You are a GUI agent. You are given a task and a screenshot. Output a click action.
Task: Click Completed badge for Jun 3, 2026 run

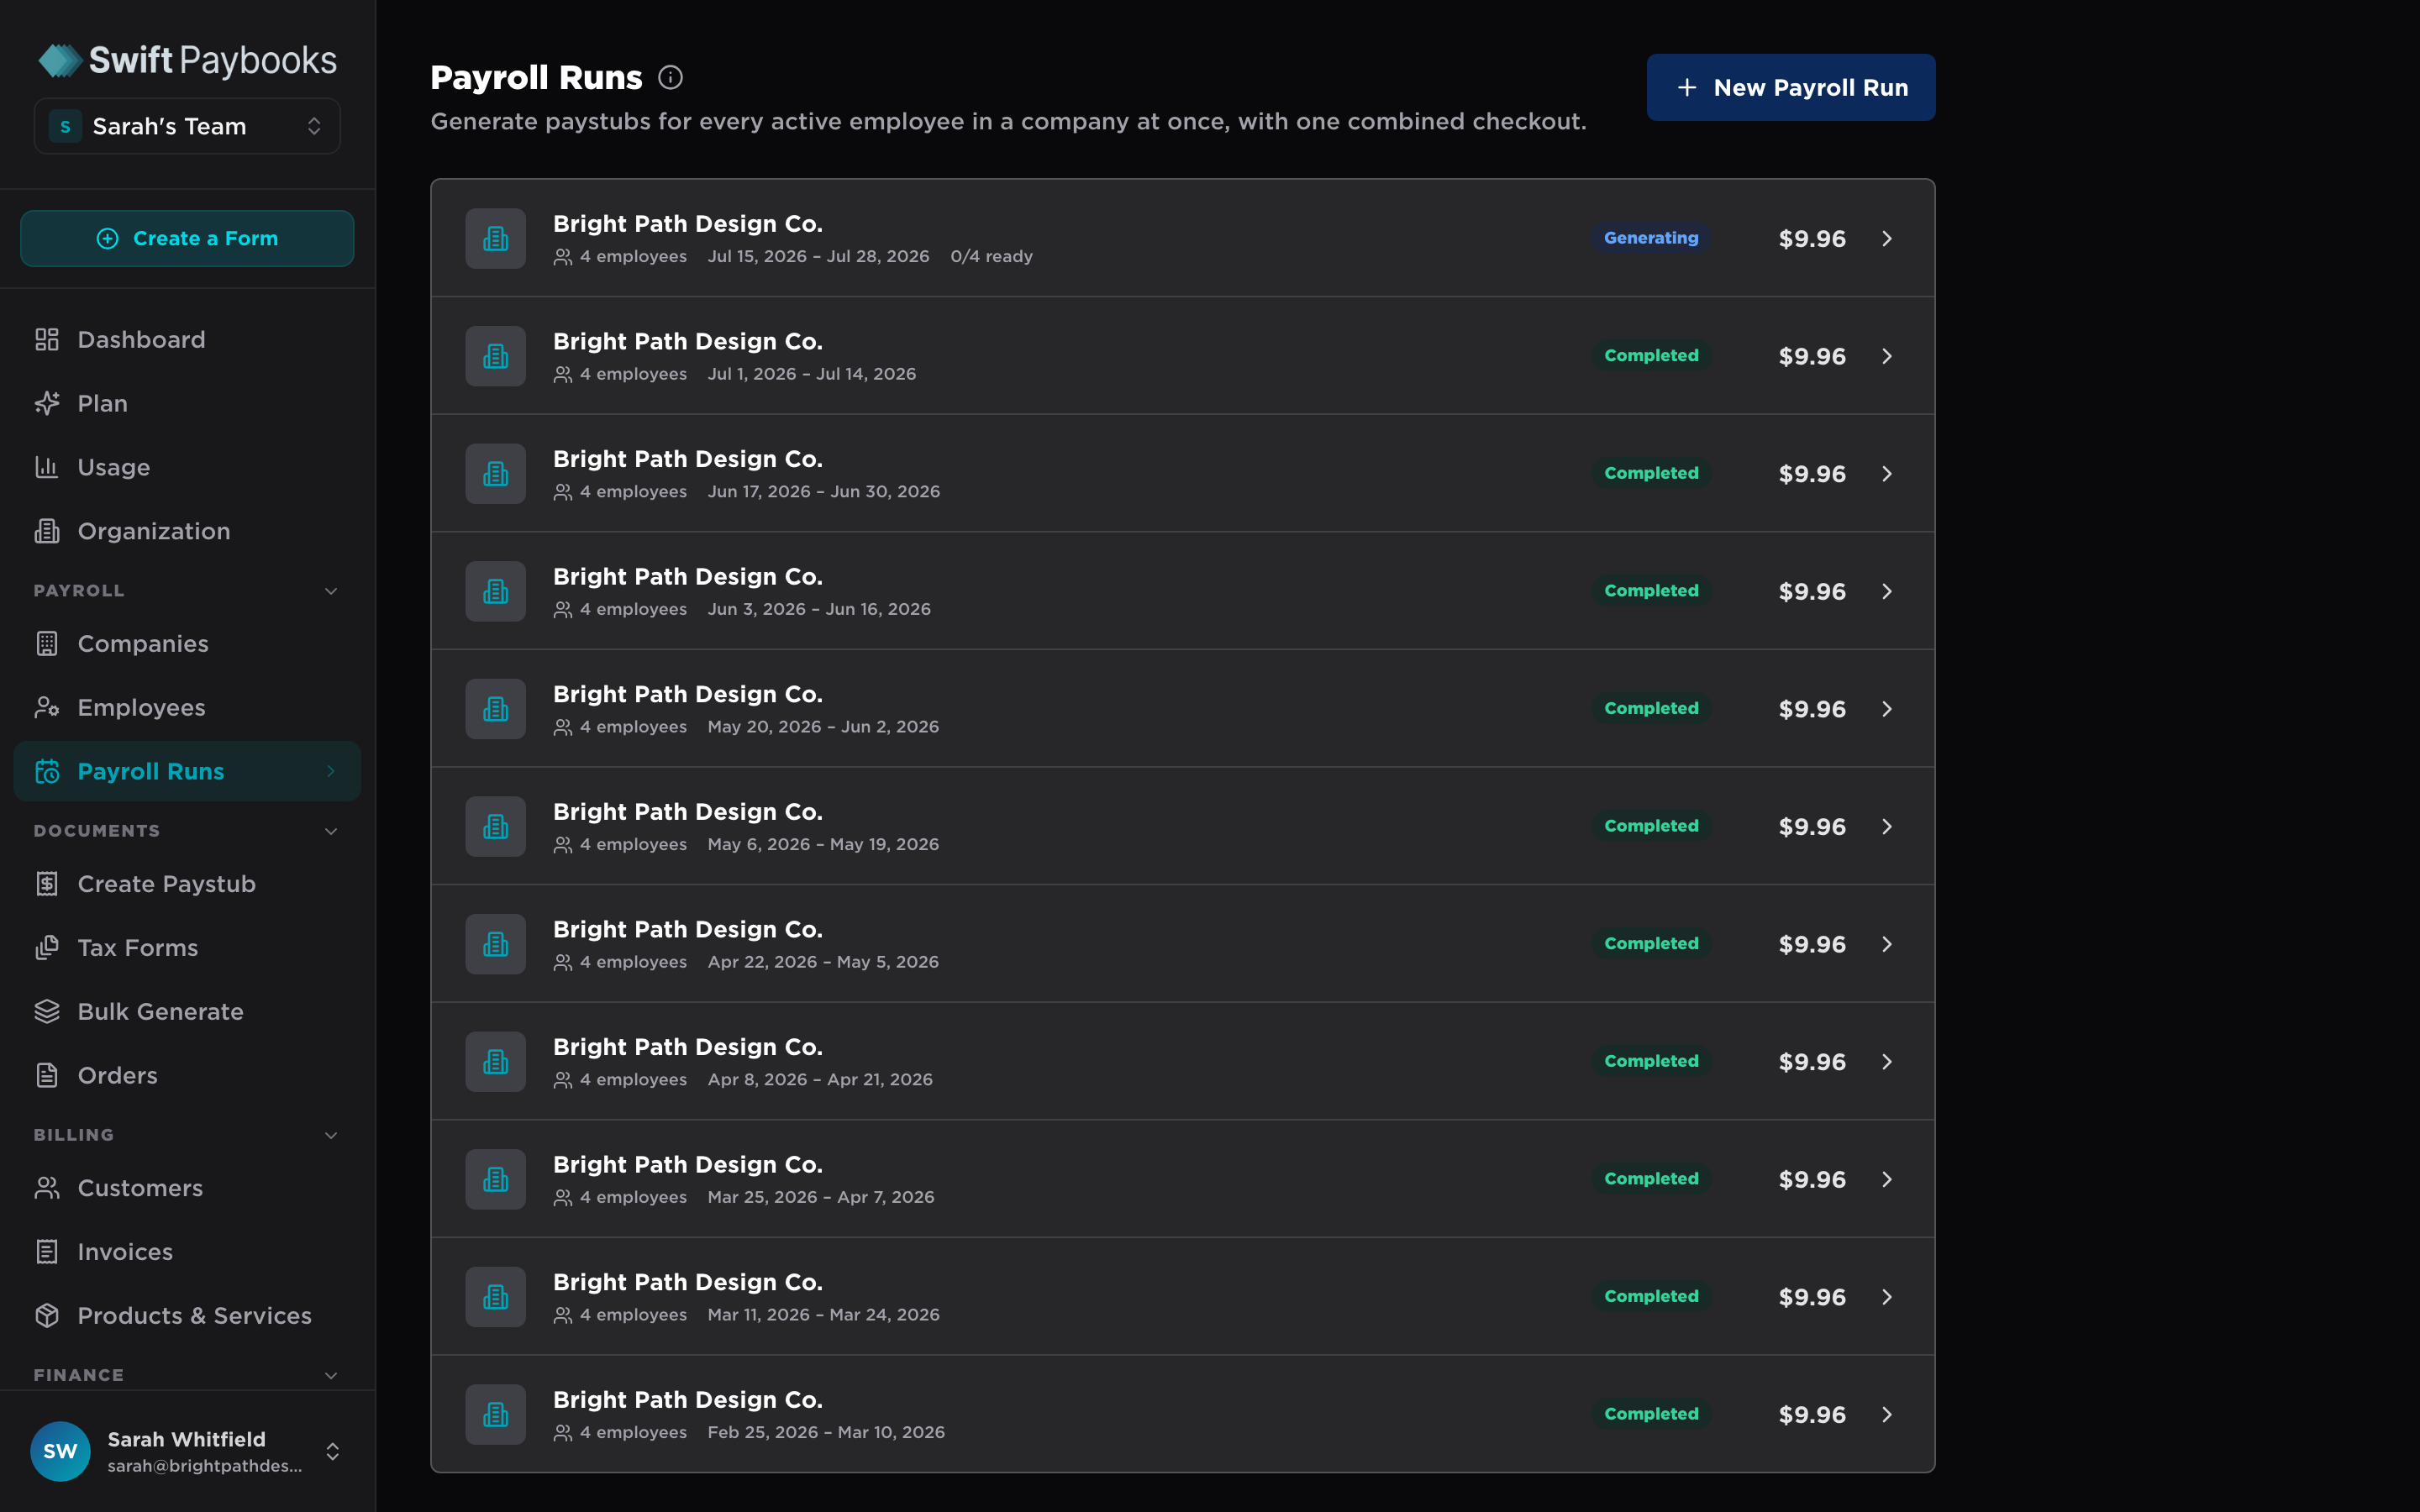tap(1651, 591)
